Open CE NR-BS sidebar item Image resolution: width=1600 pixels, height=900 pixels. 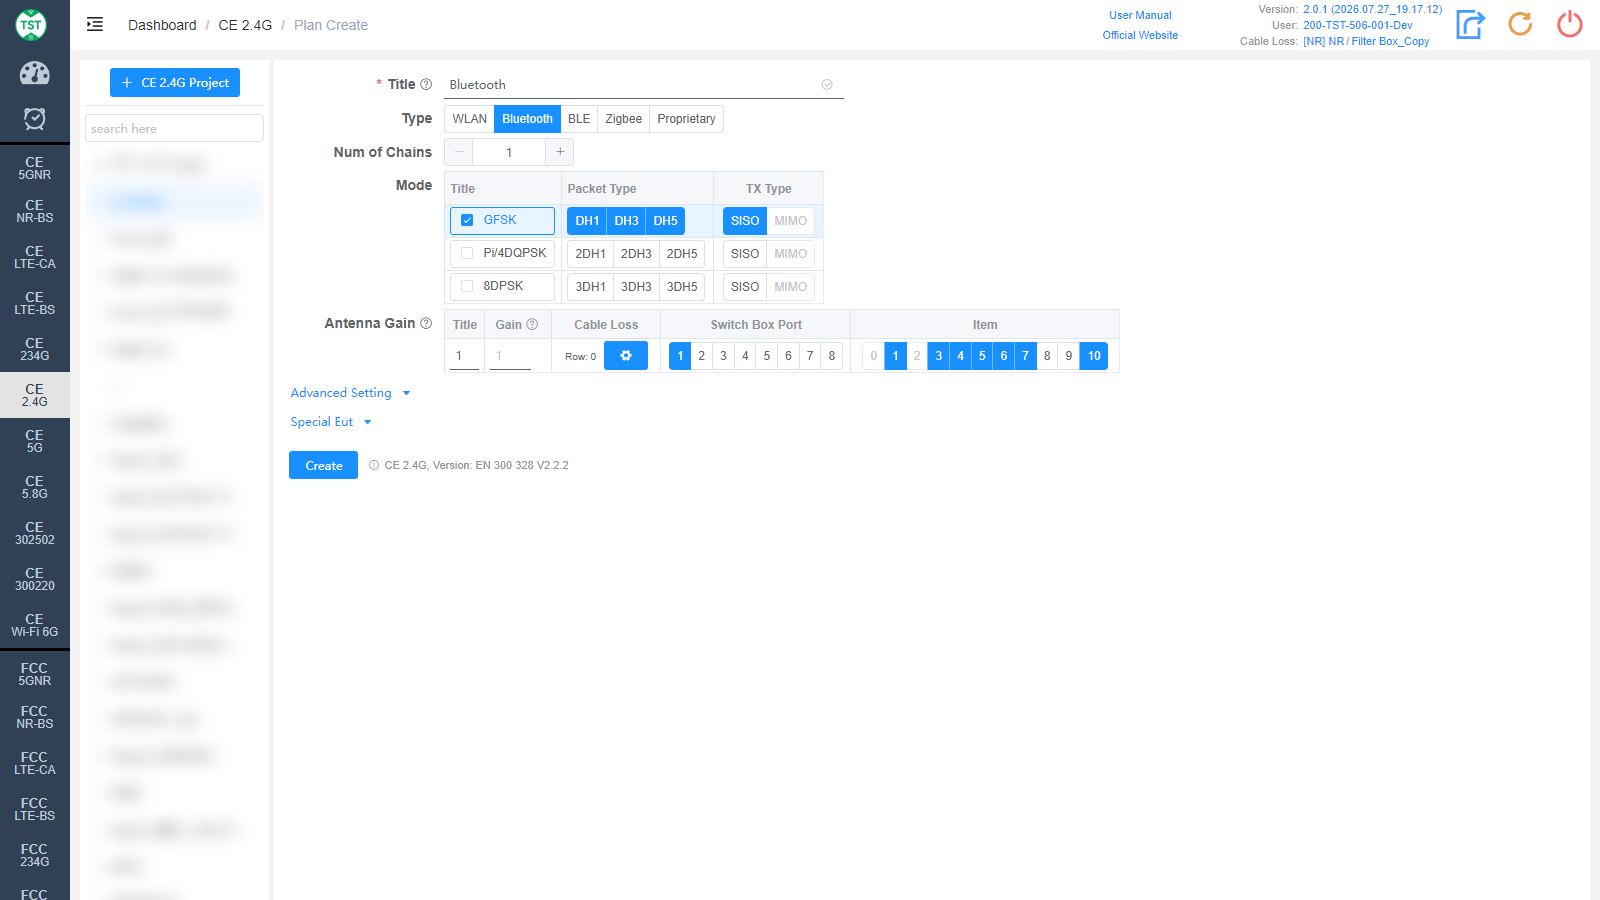[35, 211]
